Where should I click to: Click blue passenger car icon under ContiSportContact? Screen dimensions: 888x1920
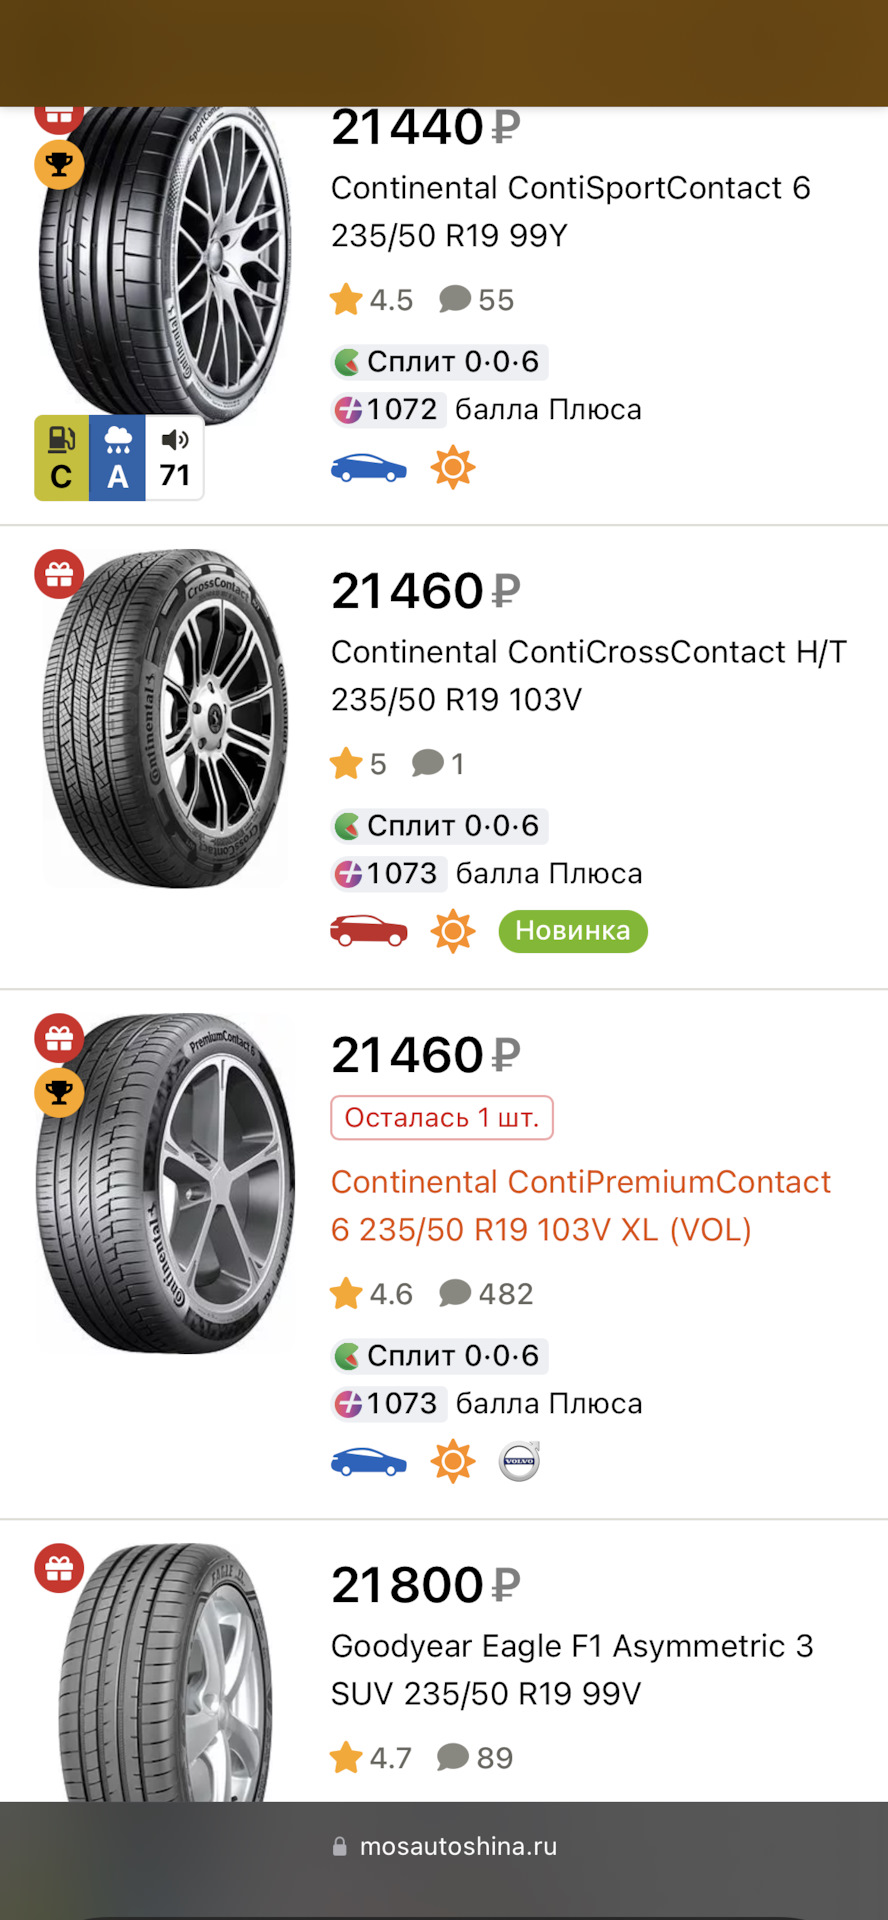pyautogui.click(x=369, y=468)
